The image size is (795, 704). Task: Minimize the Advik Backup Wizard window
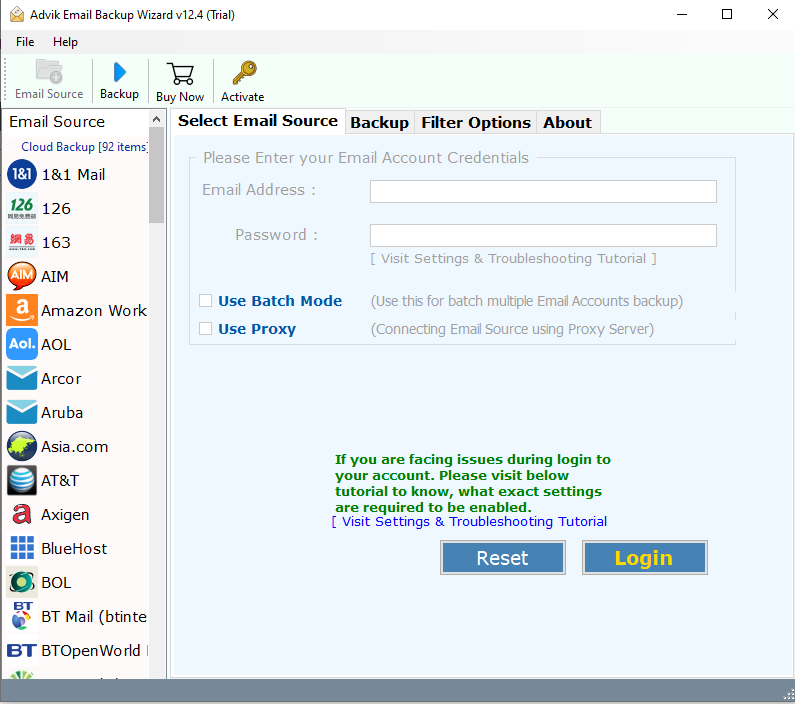pyautogui.click(x=682, y=14)
